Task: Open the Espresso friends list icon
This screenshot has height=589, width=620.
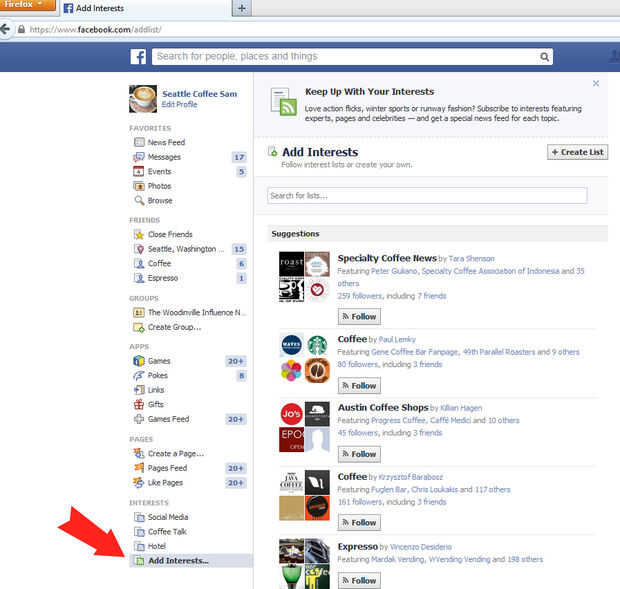Action: [139, 278]
